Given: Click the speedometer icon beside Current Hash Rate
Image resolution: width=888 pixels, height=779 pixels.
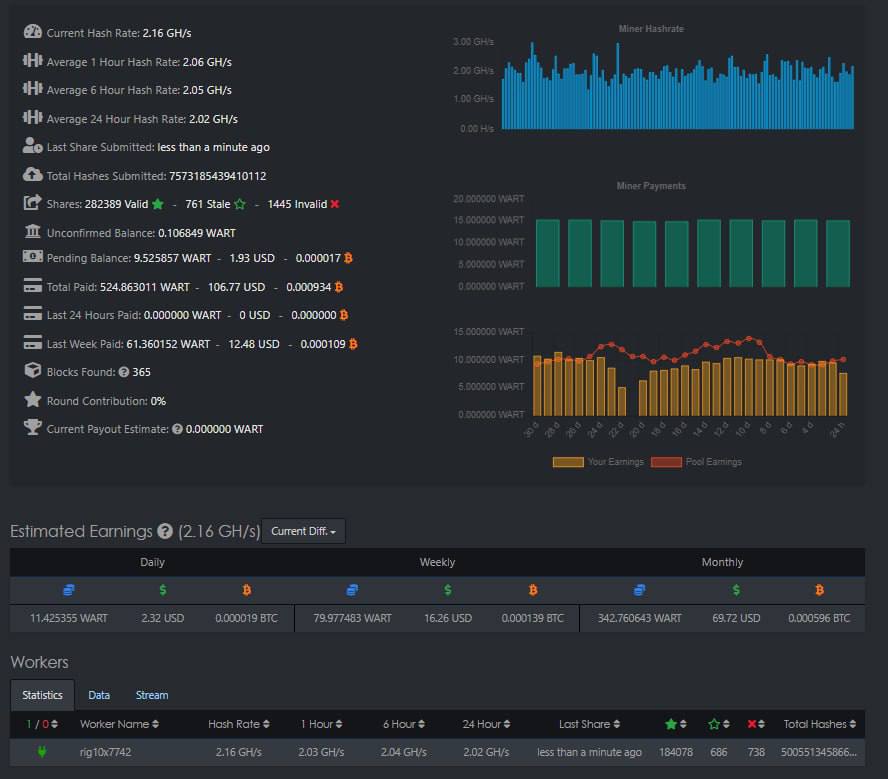Looking at the screenshot, I should pyautogui.click(x=32, y=32).
